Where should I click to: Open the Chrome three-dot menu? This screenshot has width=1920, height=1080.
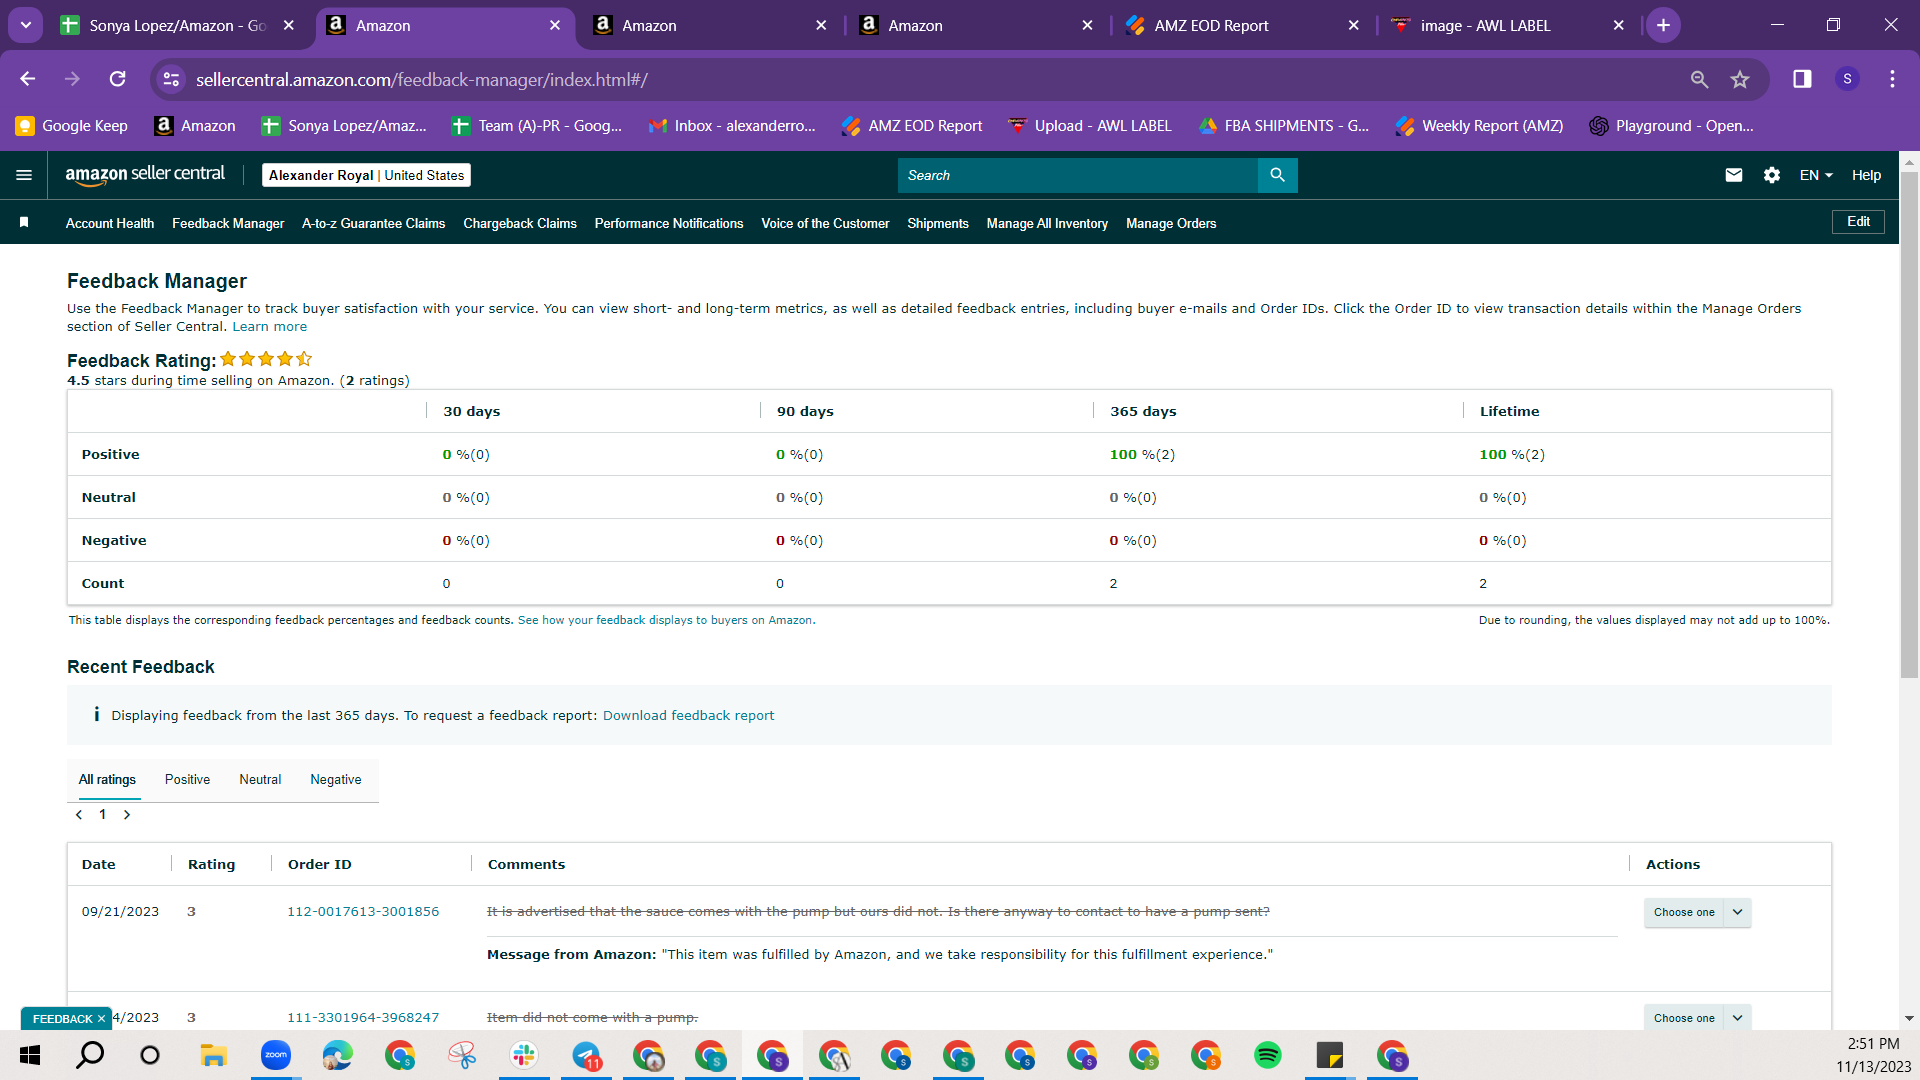click(1892, 79)
